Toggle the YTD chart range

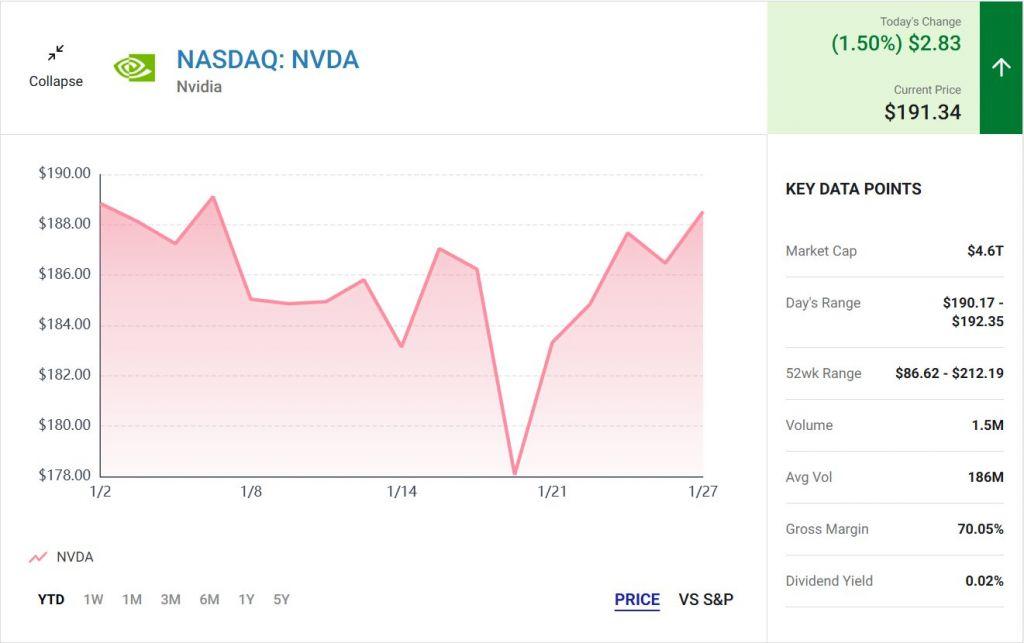[x=50, y=599]
